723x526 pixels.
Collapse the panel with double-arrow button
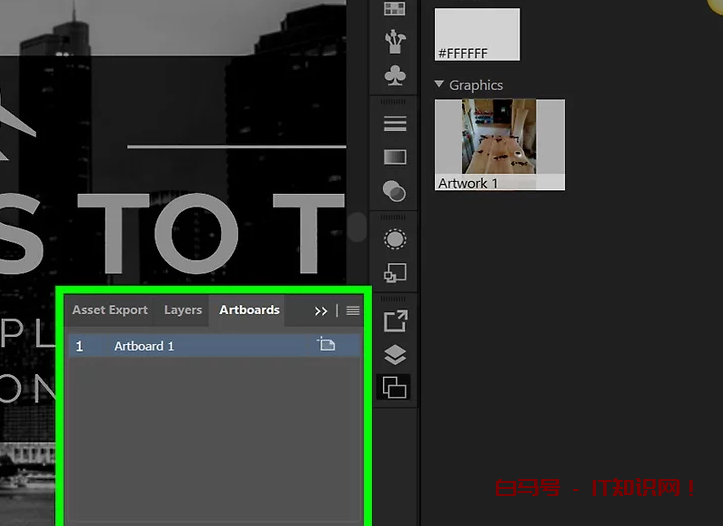coord(321,311)
